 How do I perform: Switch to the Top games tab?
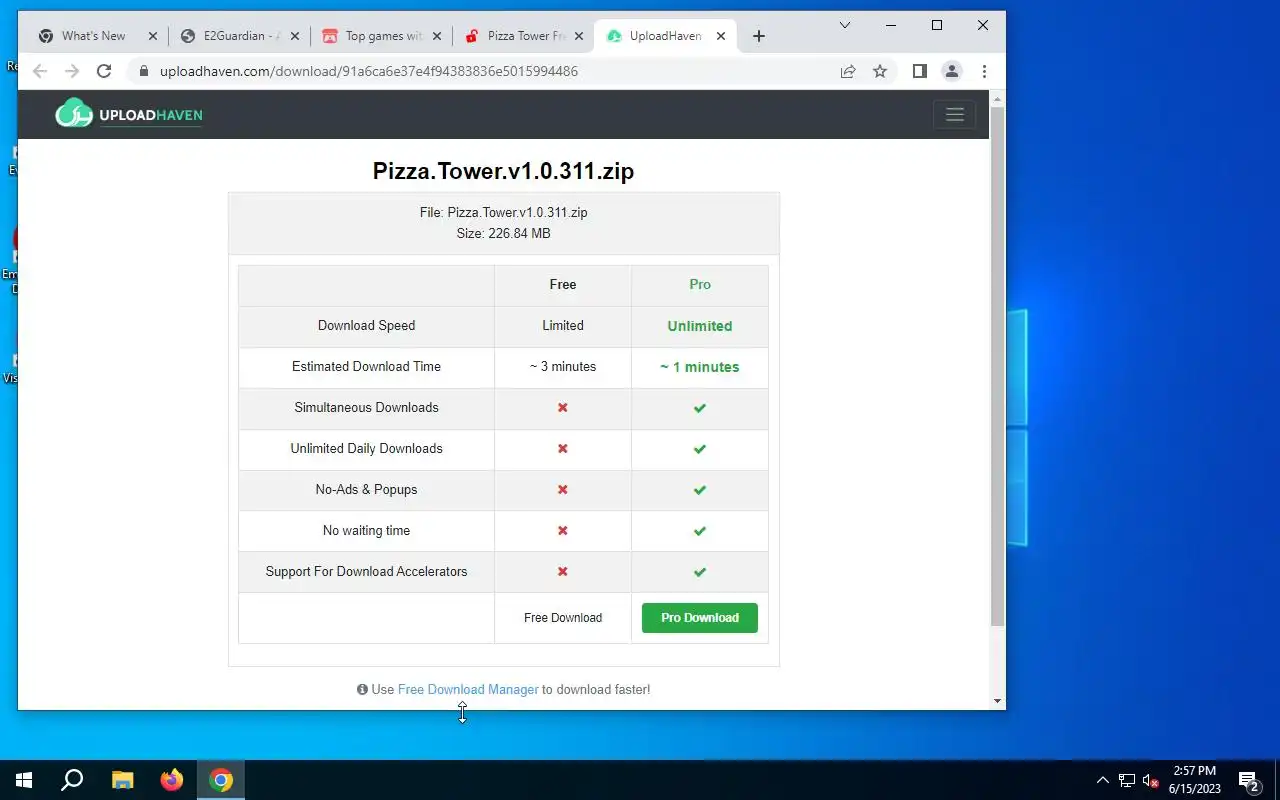coord(383,36)
